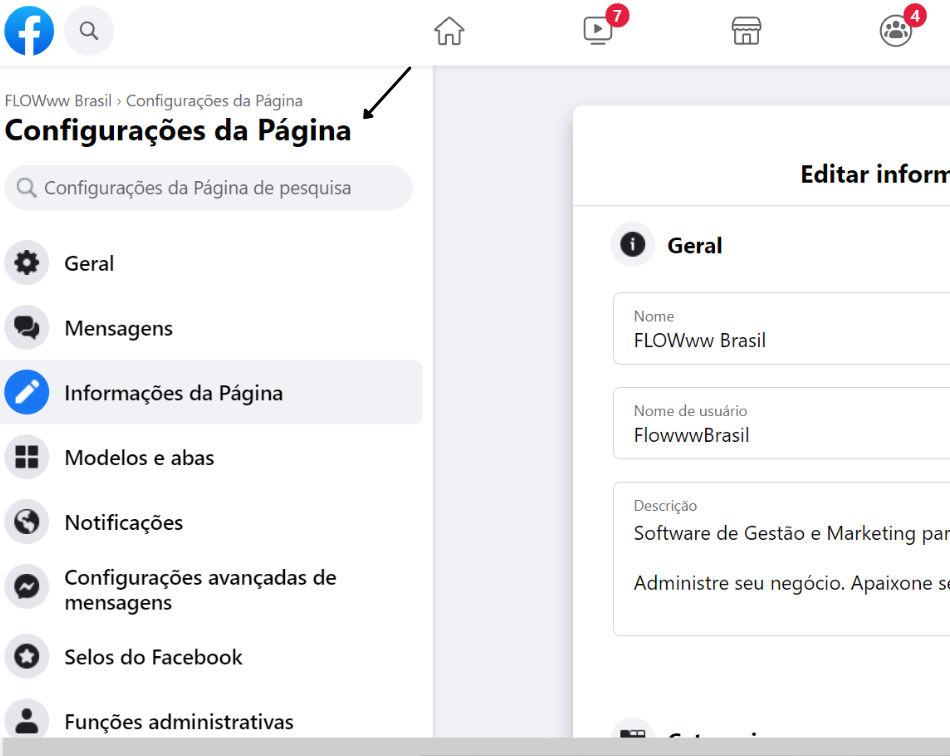This screenshot has width=950, height=756.
Task: Click the pencil icon for Informações da Página
Action: [27, 392]
